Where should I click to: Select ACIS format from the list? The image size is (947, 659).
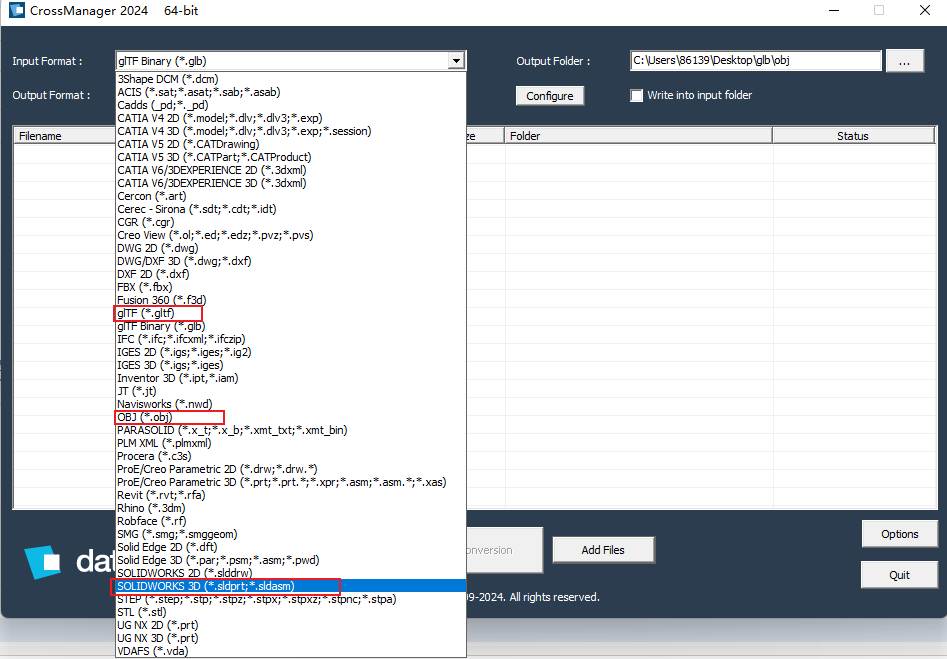291,92
